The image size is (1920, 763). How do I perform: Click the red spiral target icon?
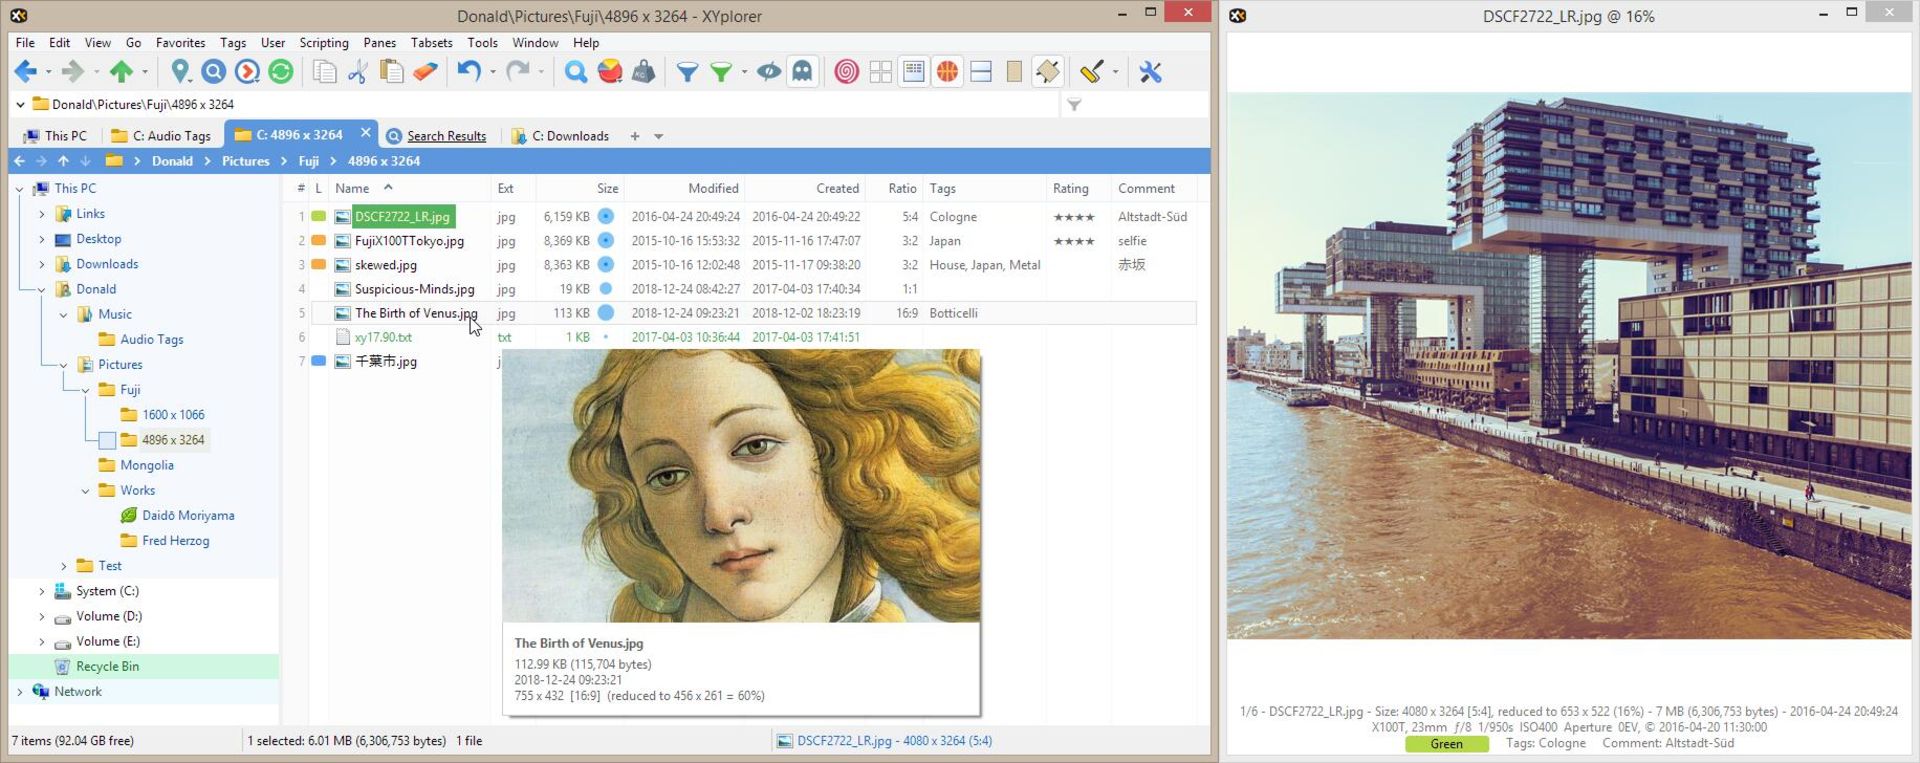pyautogui.click(x=846, y=72)
